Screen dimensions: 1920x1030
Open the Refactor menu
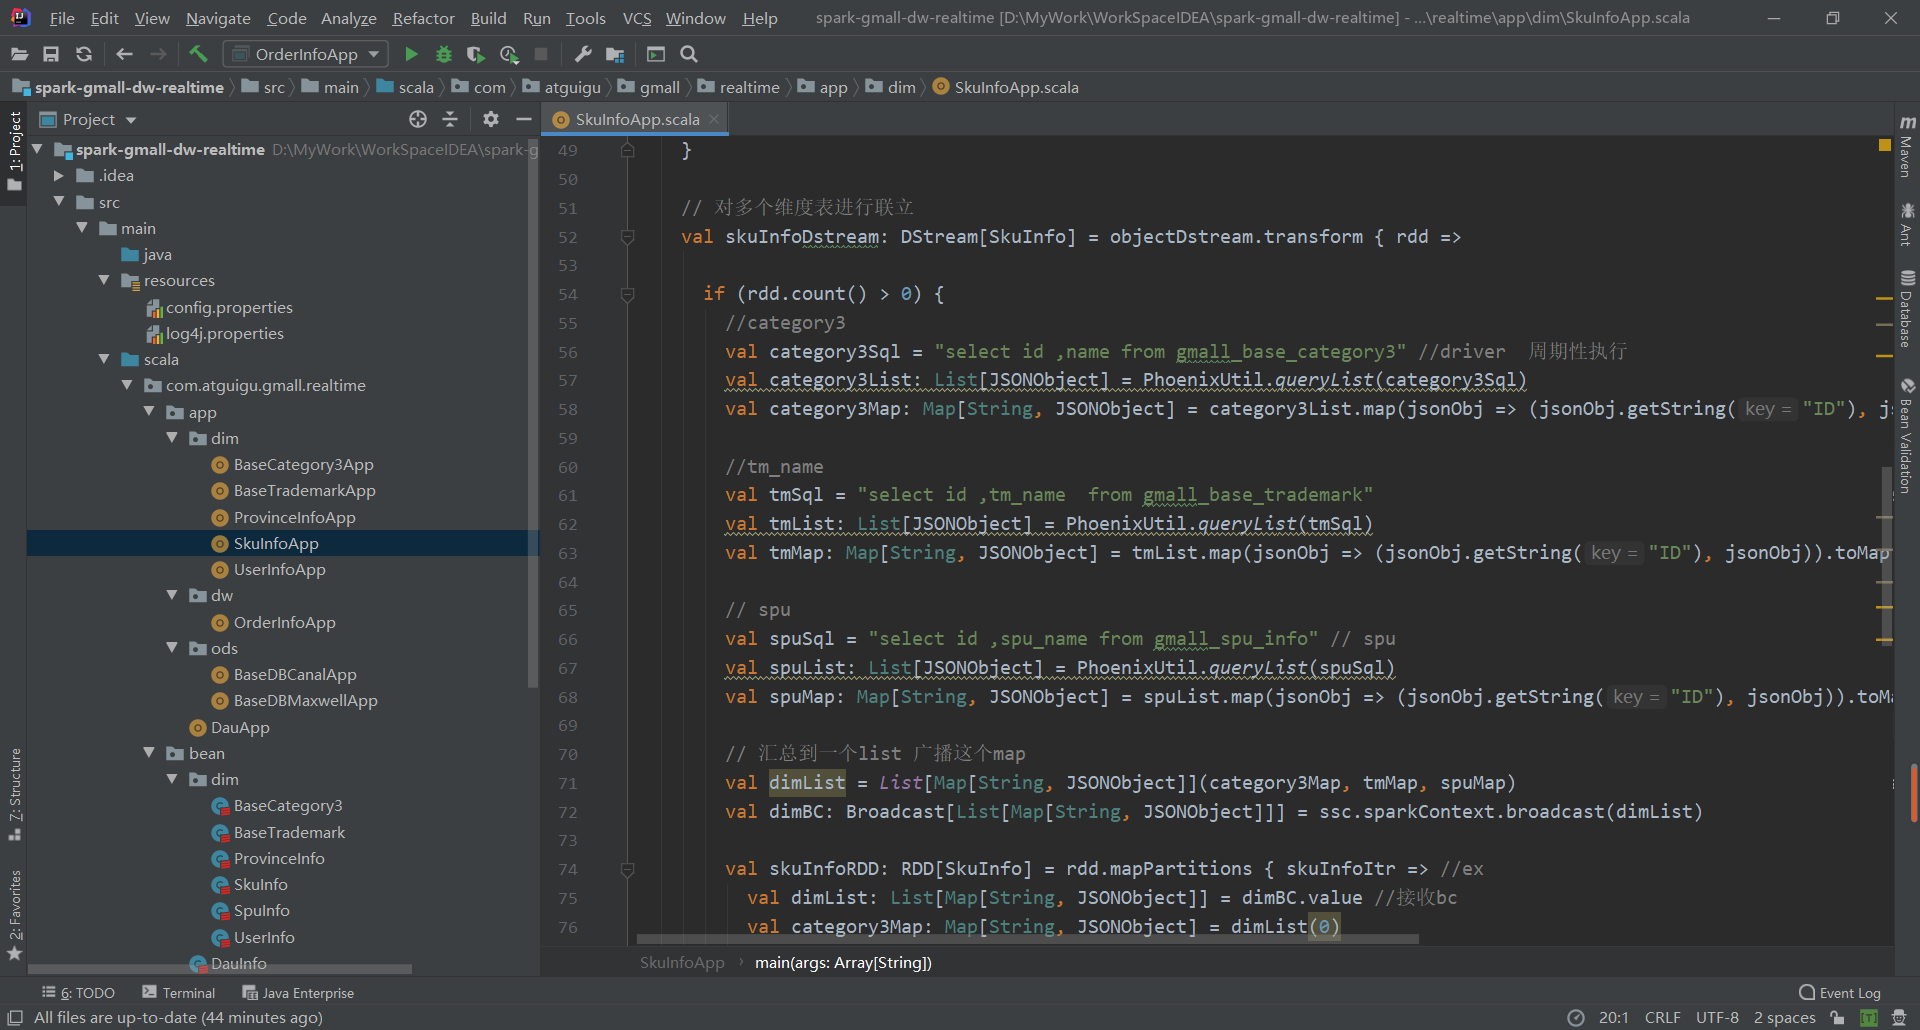click(423, 18)
